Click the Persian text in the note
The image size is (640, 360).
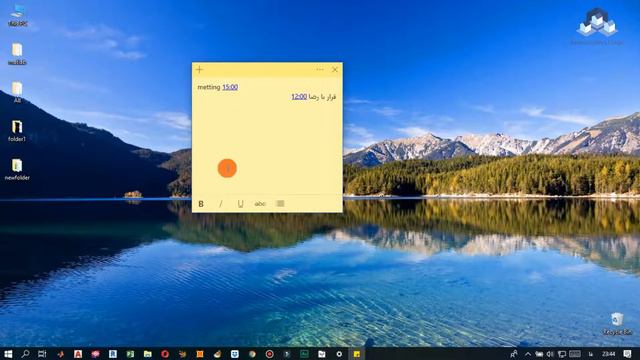pos(322,97)
